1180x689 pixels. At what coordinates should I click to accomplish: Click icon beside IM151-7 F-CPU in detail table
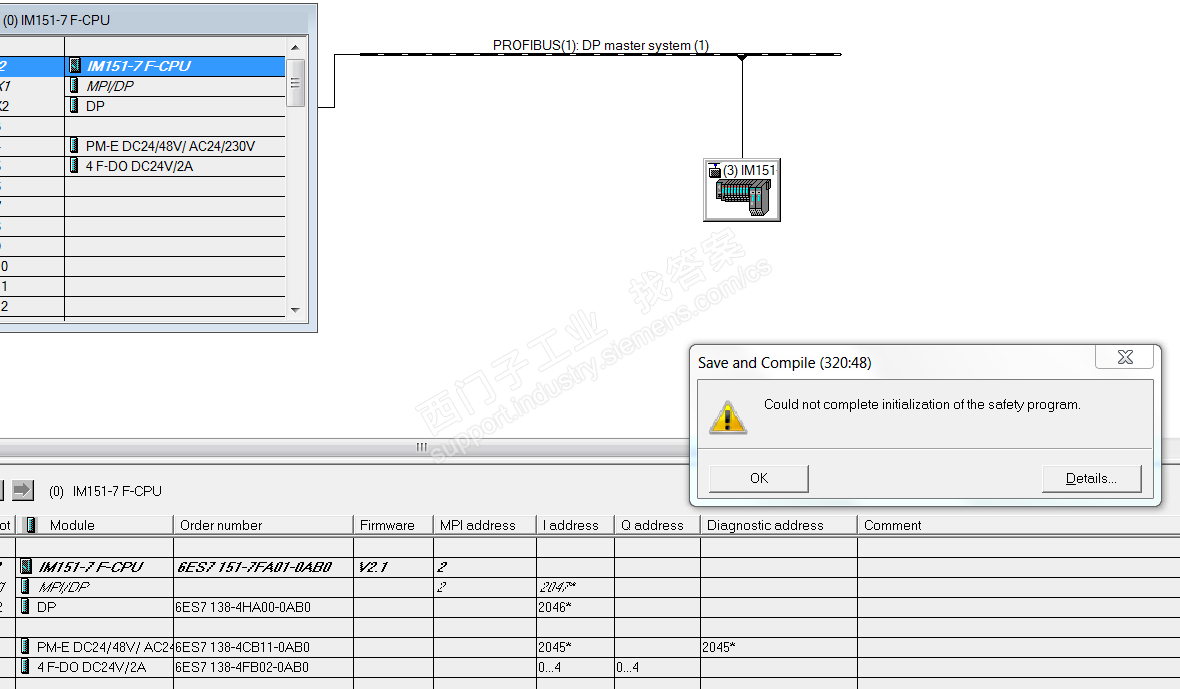tap(26, 566)
